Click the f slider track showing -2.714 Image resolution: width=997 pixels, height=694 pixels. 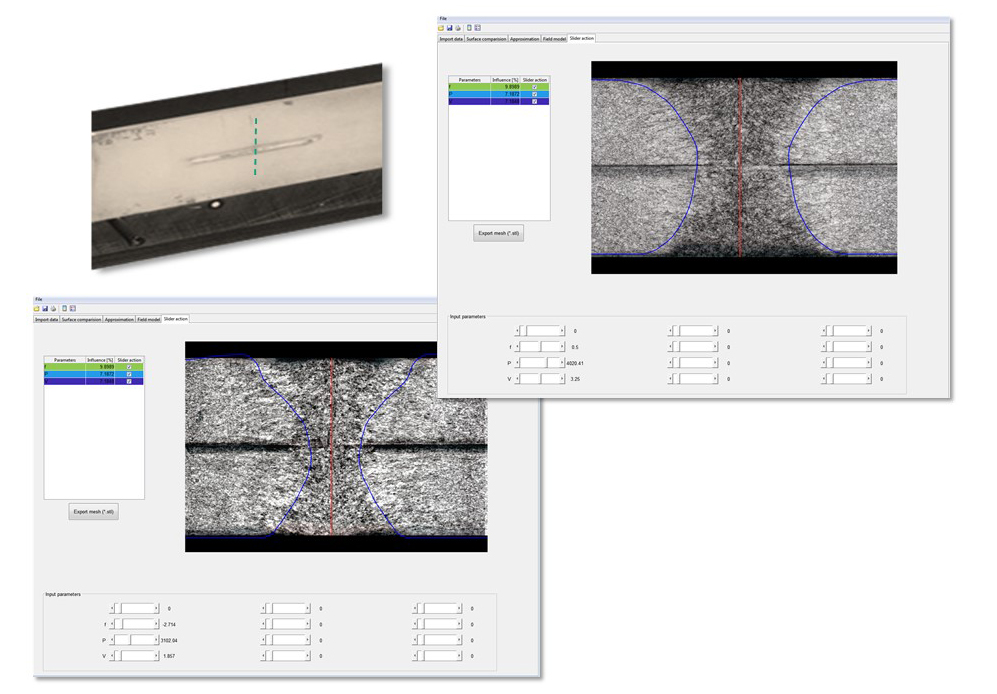(x=135, y=624)
